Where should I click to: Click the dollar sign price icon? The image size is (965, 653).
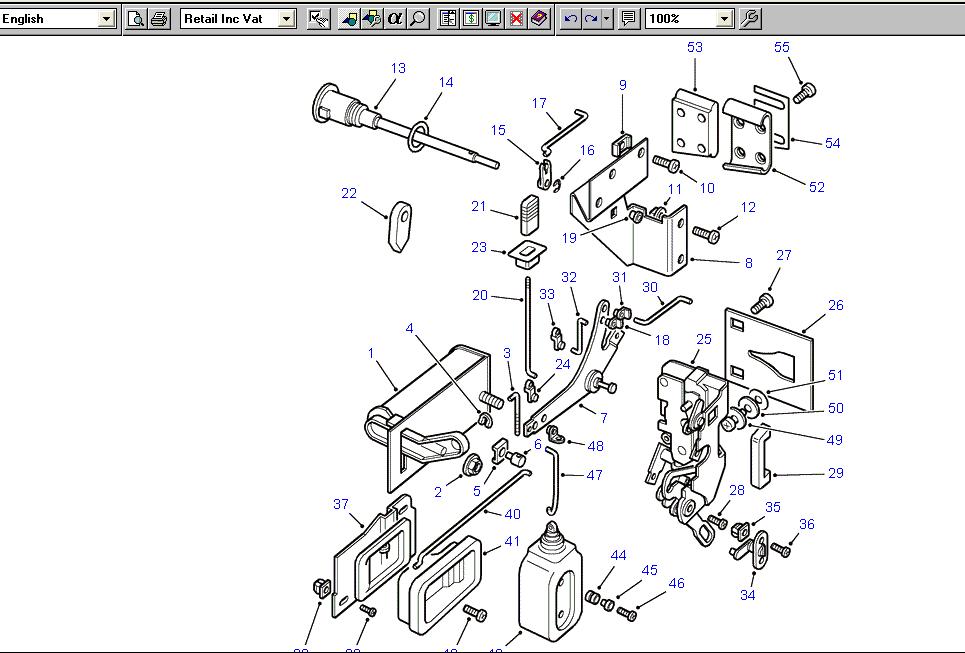(x=471, y=19)
